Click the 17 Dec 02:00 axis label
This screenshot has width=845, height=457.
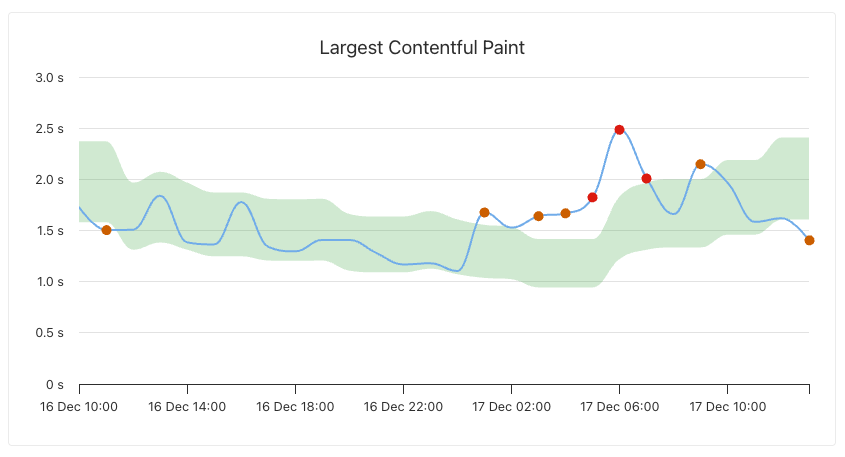pyautogui.click(x=511, y=407)
